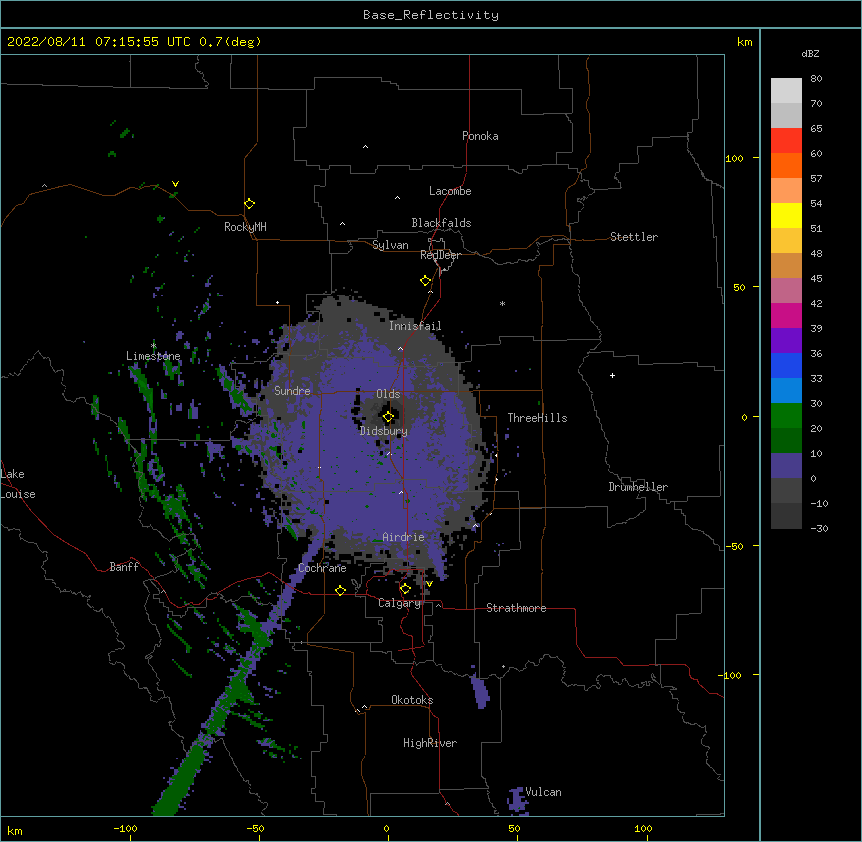Image resolution: width=862 pixels, height=842 pixels.
Task: Click the -100 tick on the bottom axis
Action: coord(125,828)
